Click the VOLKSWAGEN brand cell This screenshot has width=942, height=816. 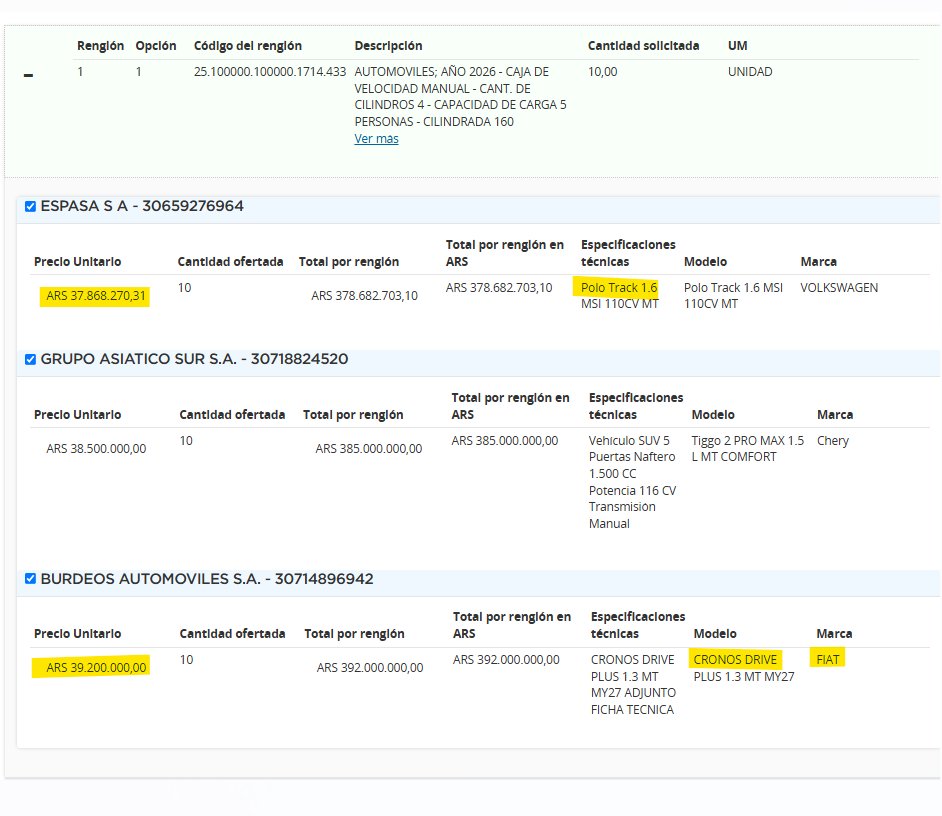839,288
